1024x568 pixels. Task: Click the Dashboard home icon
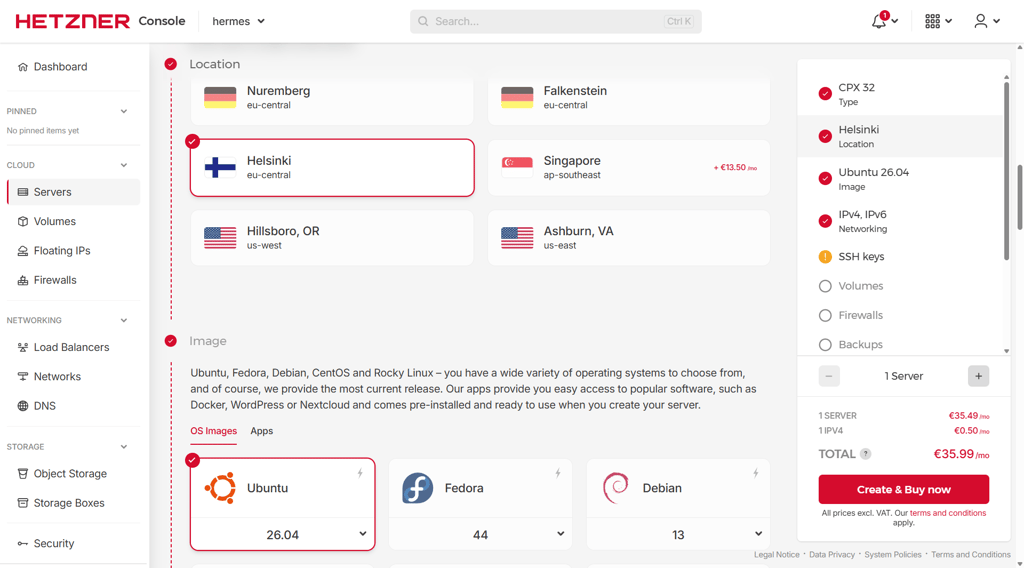(x=23, y=67)
